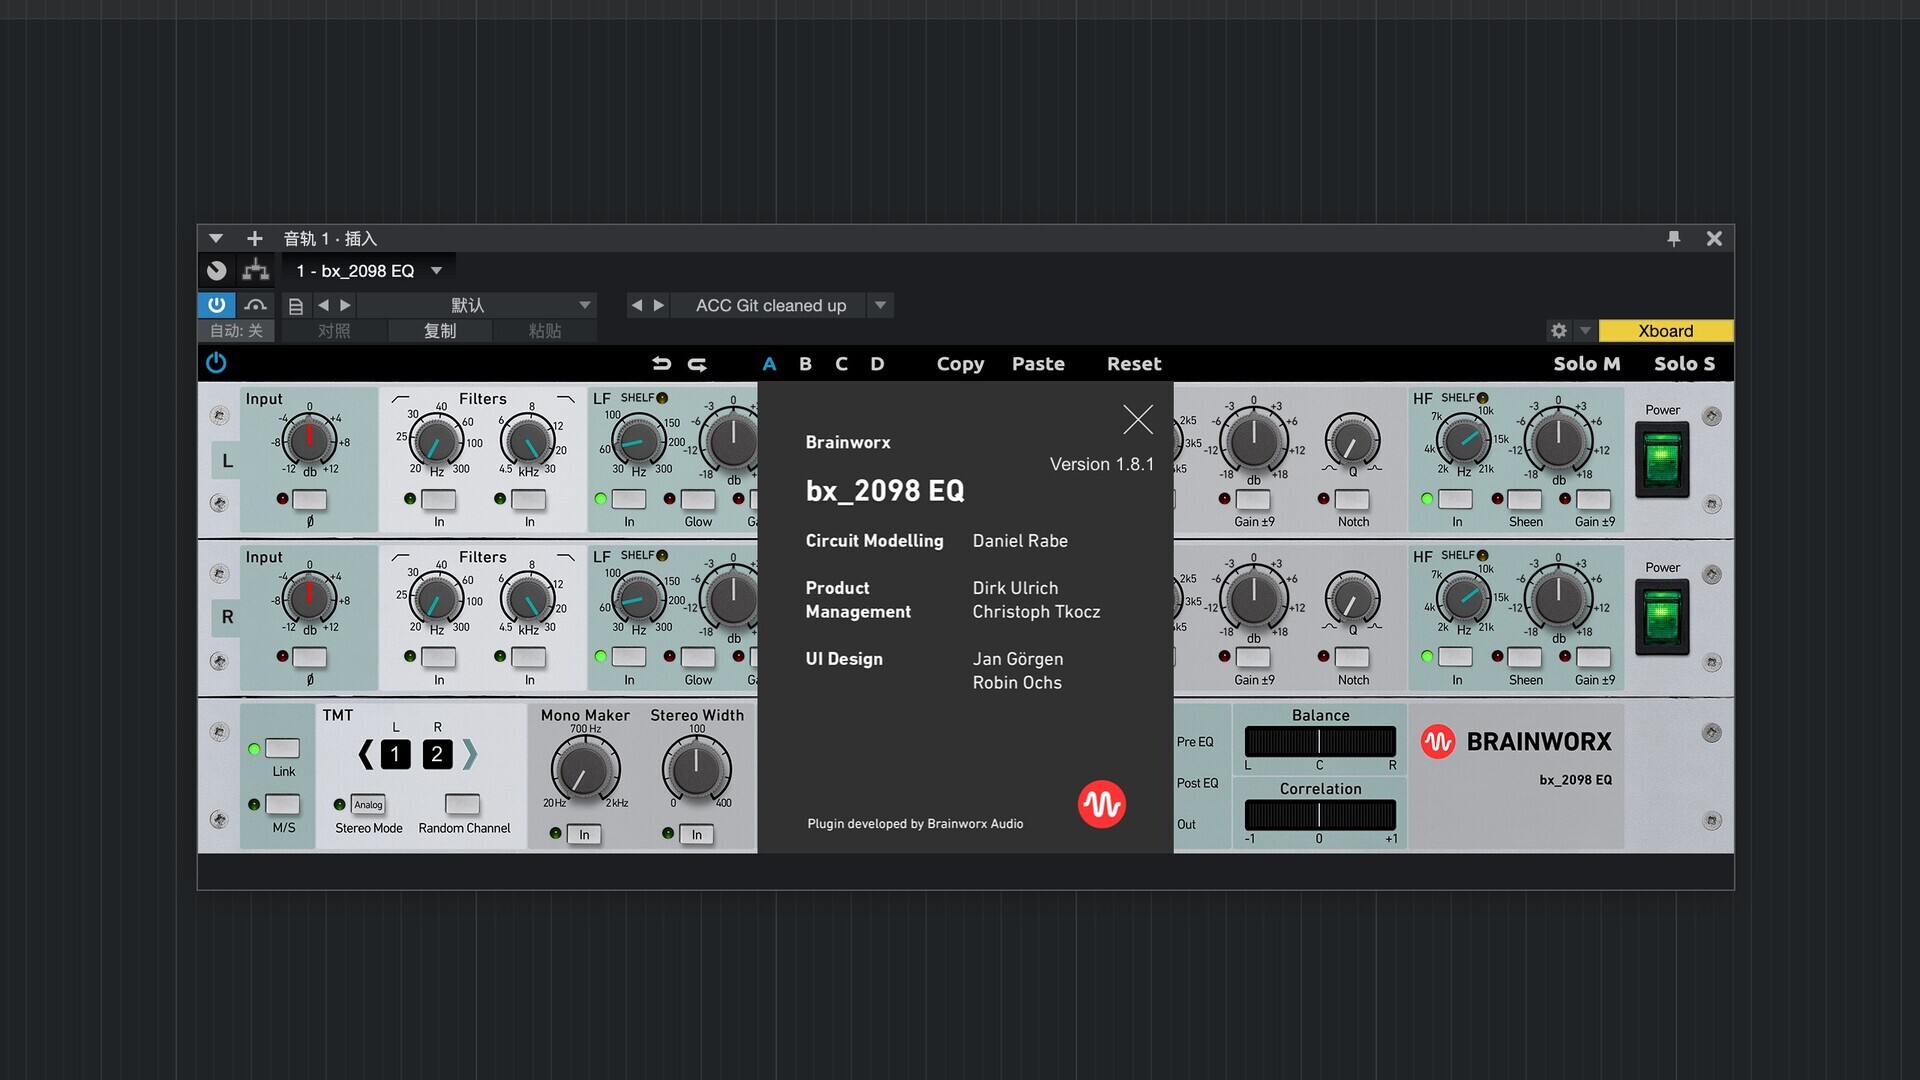The image size is (1920, 1080).
Task: Click the R channel LF SHELF indicator
Action: (x=662, y=556)
